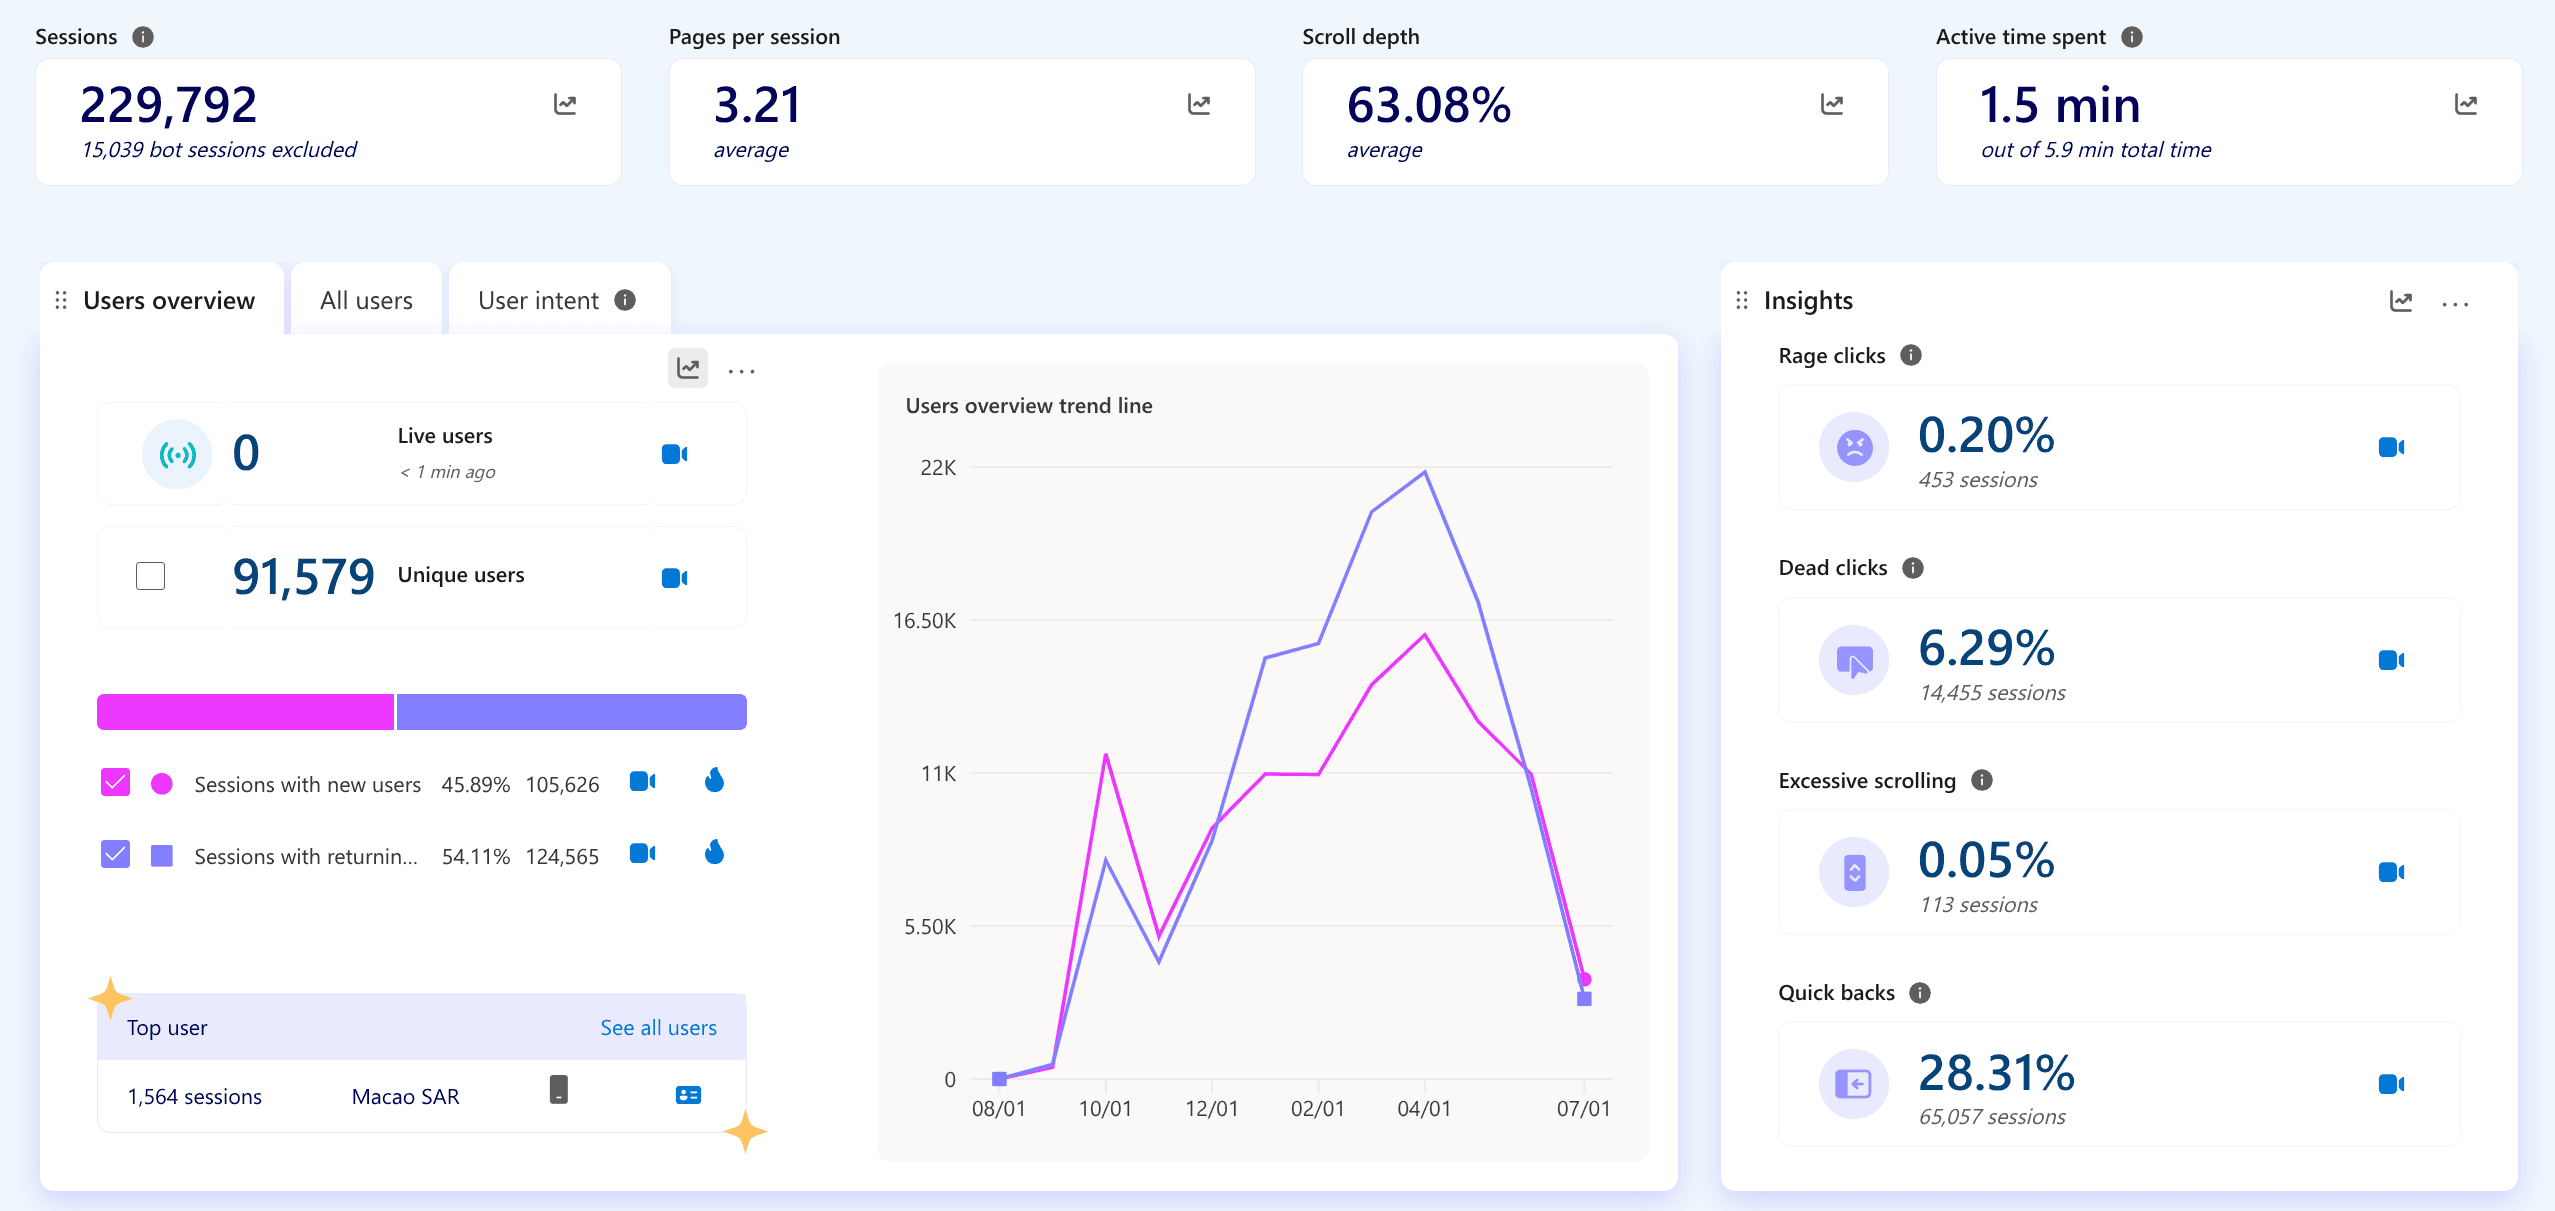
Task: Open the Sessions trend chart icon
Action: coord(565,104)
